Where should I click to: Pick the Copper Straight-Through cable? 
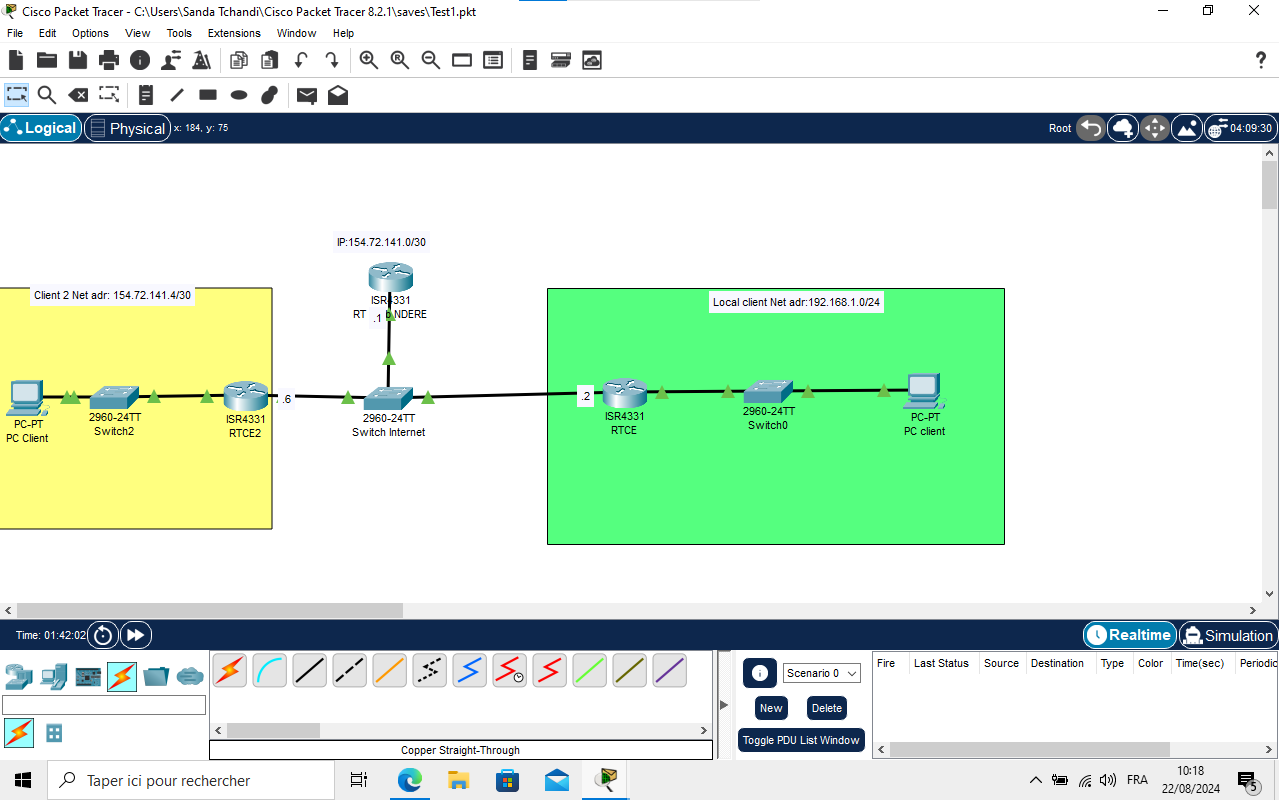tap(310, 670)
